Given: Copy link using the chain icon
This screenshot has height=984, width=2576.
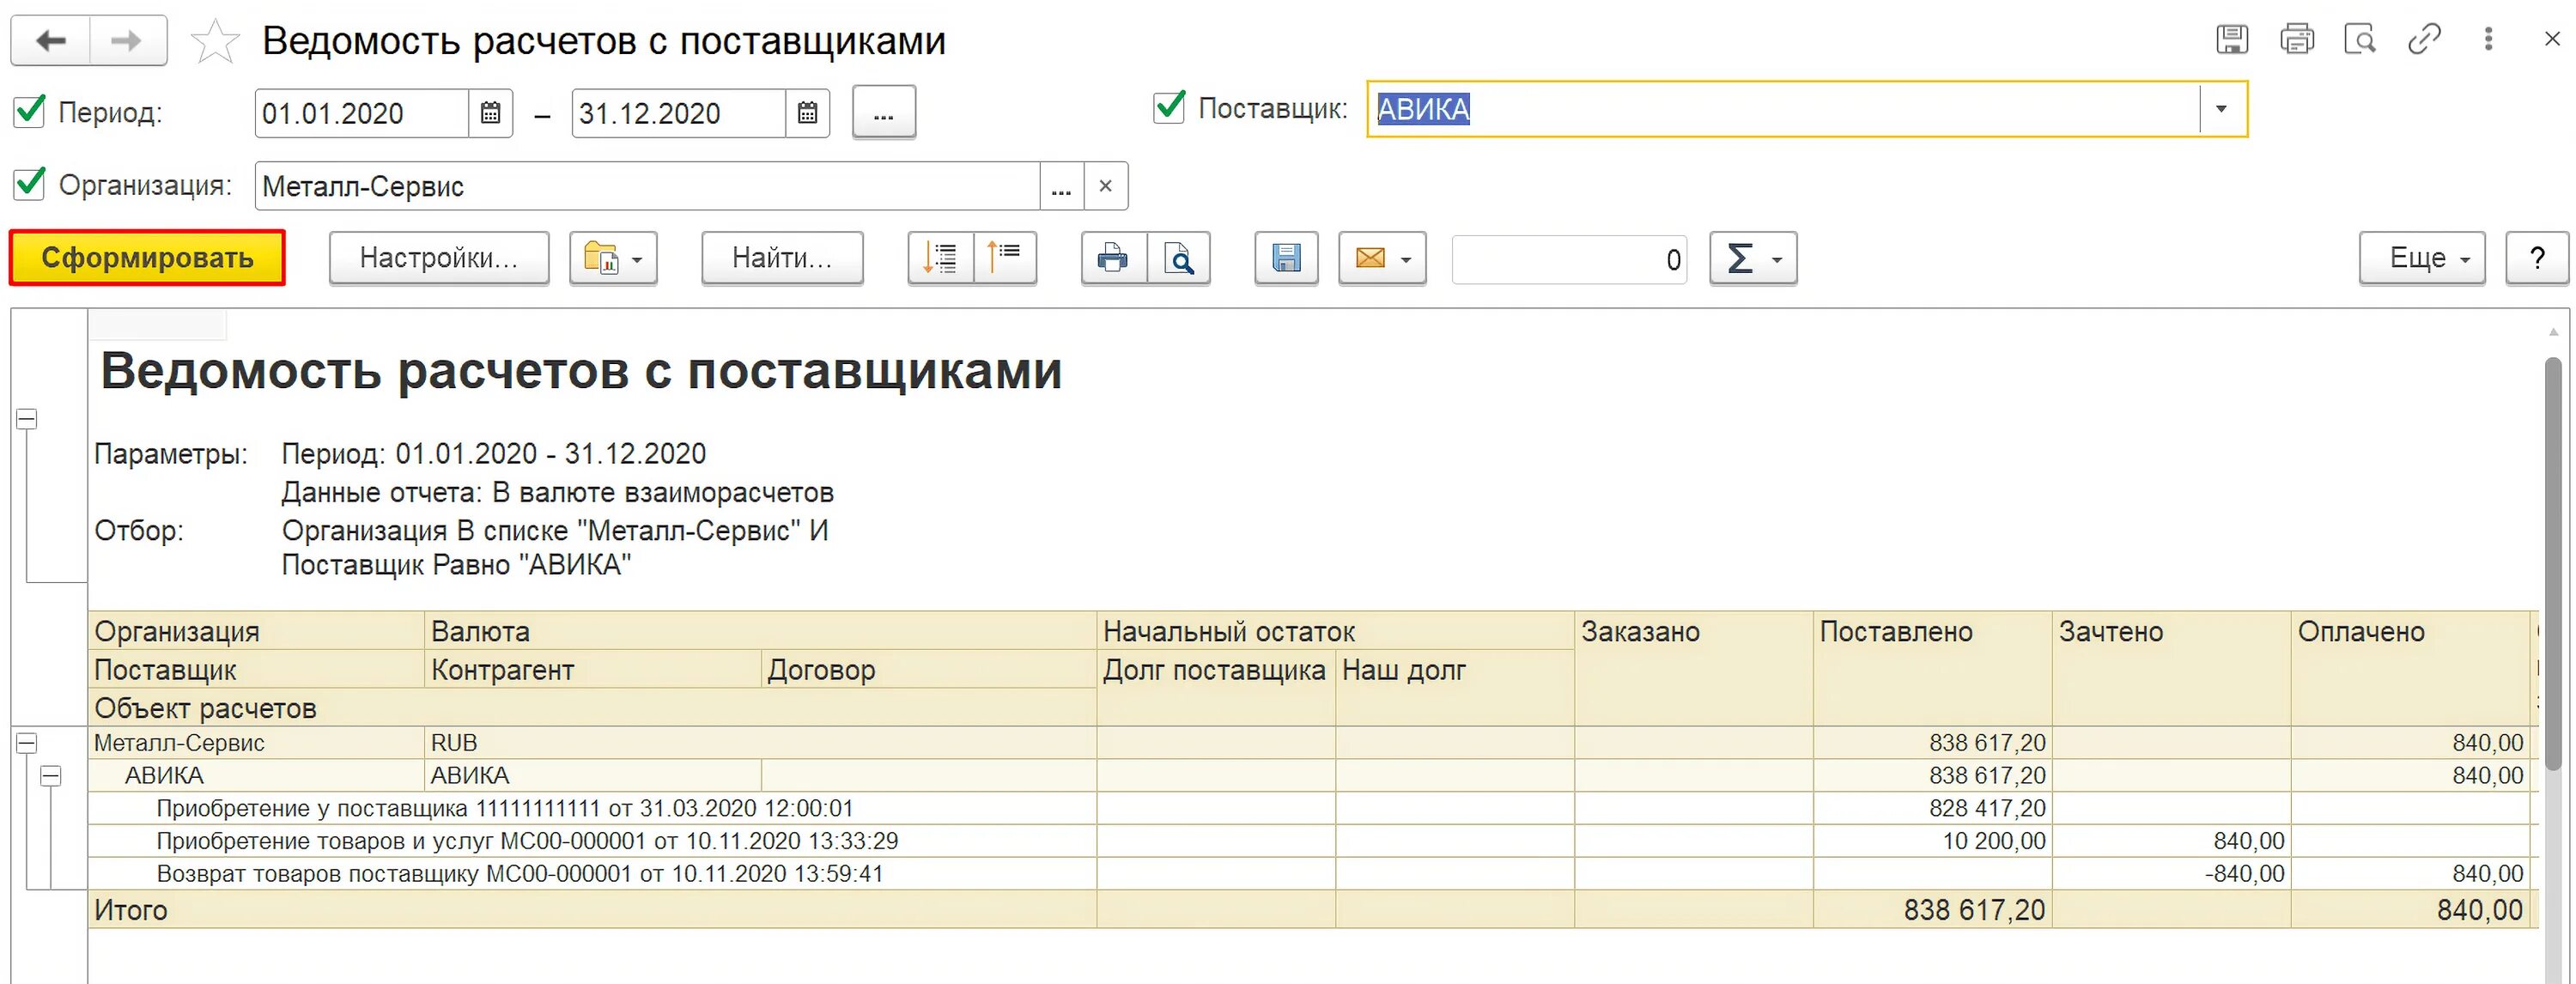Looking at the screenshot, I should click(x=2423, y=40).
